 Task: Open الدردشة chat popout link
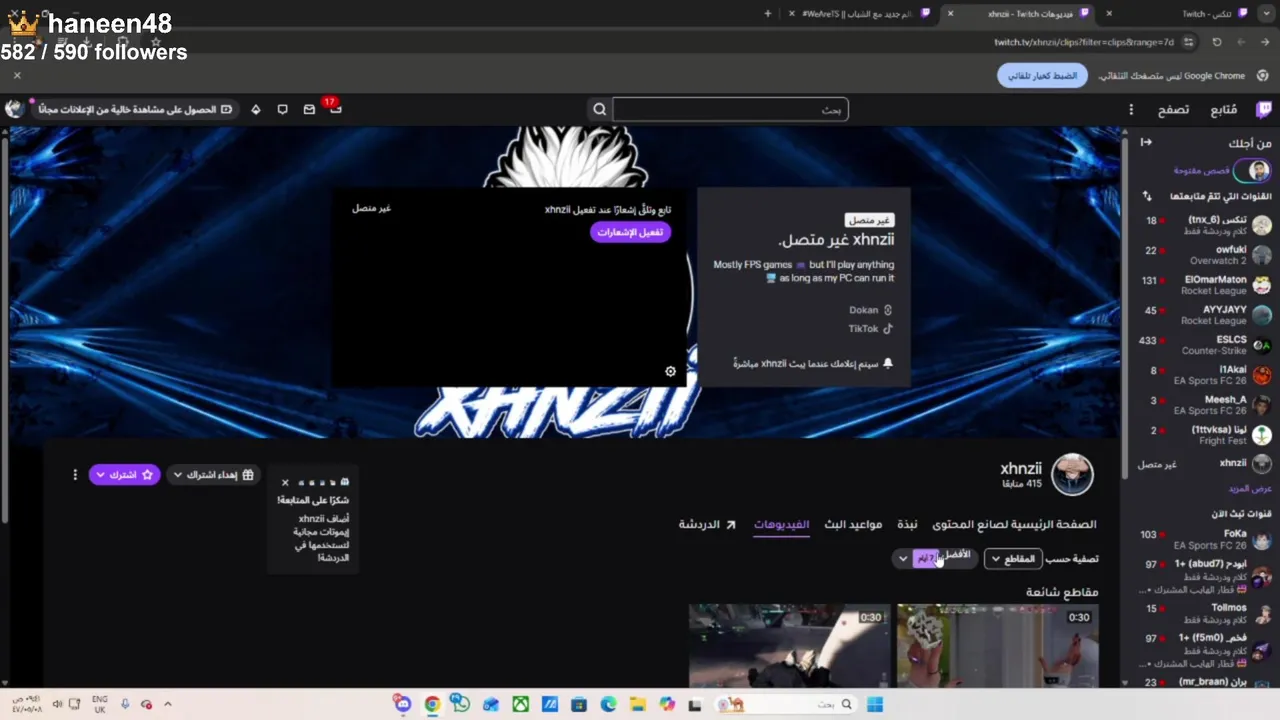(x=707, y=524)
